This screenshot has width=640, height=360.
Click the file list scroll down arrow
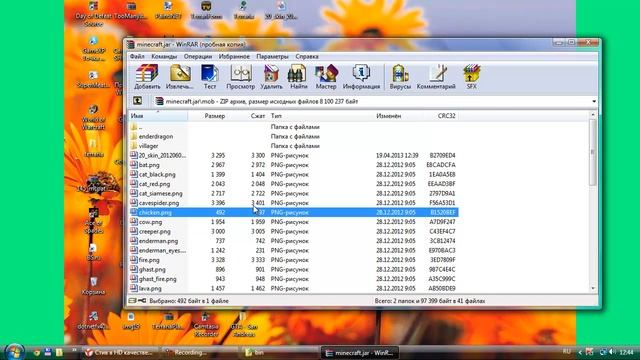(x=593, y=289)
